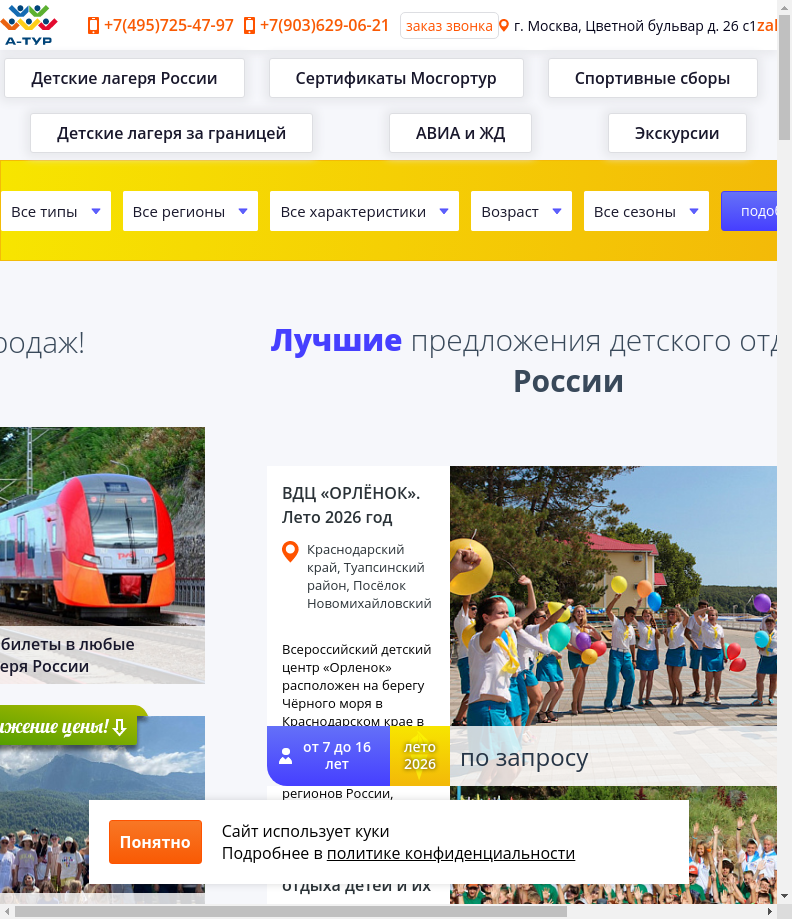This screenshot has height=919, width=792.
Task: Click the green снижение цены banner
Action: 70,726
